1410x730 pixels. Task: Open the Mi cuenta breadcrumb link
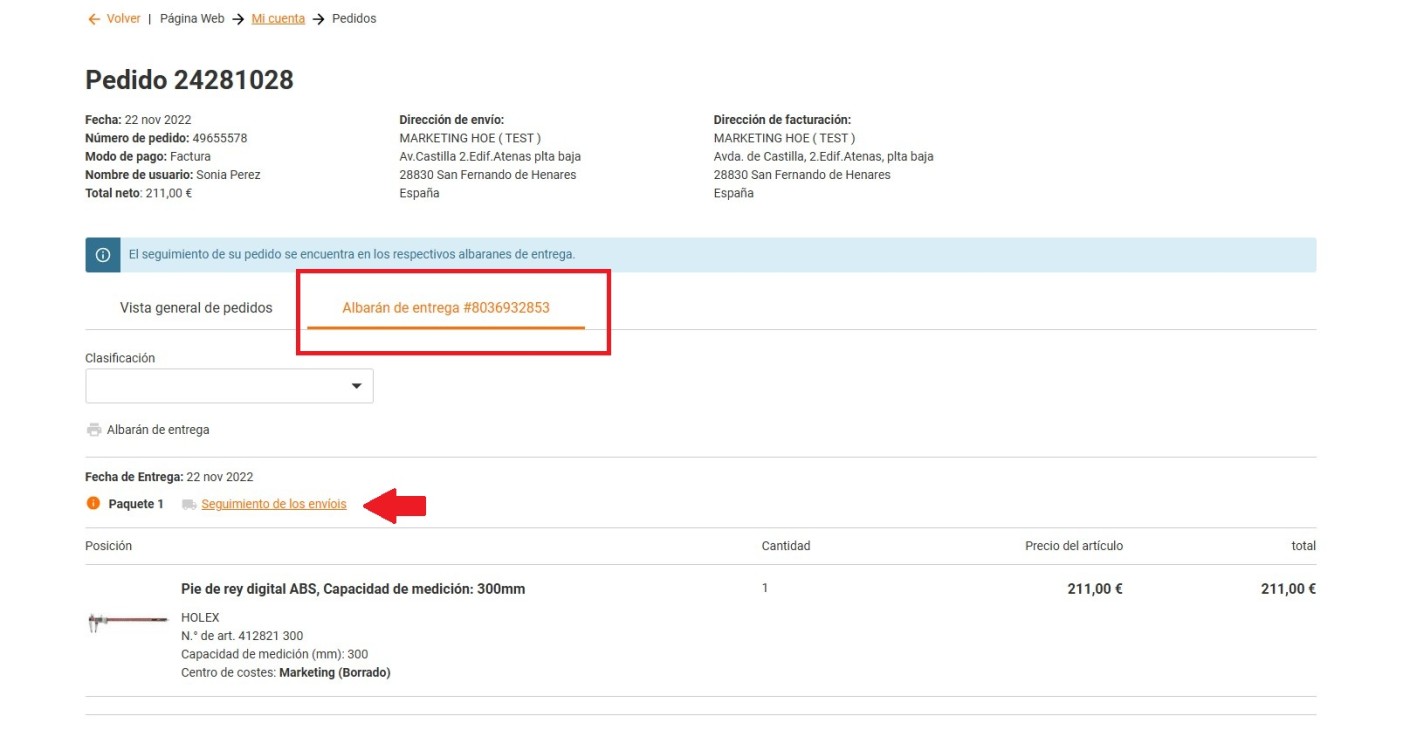coord(278,19)
